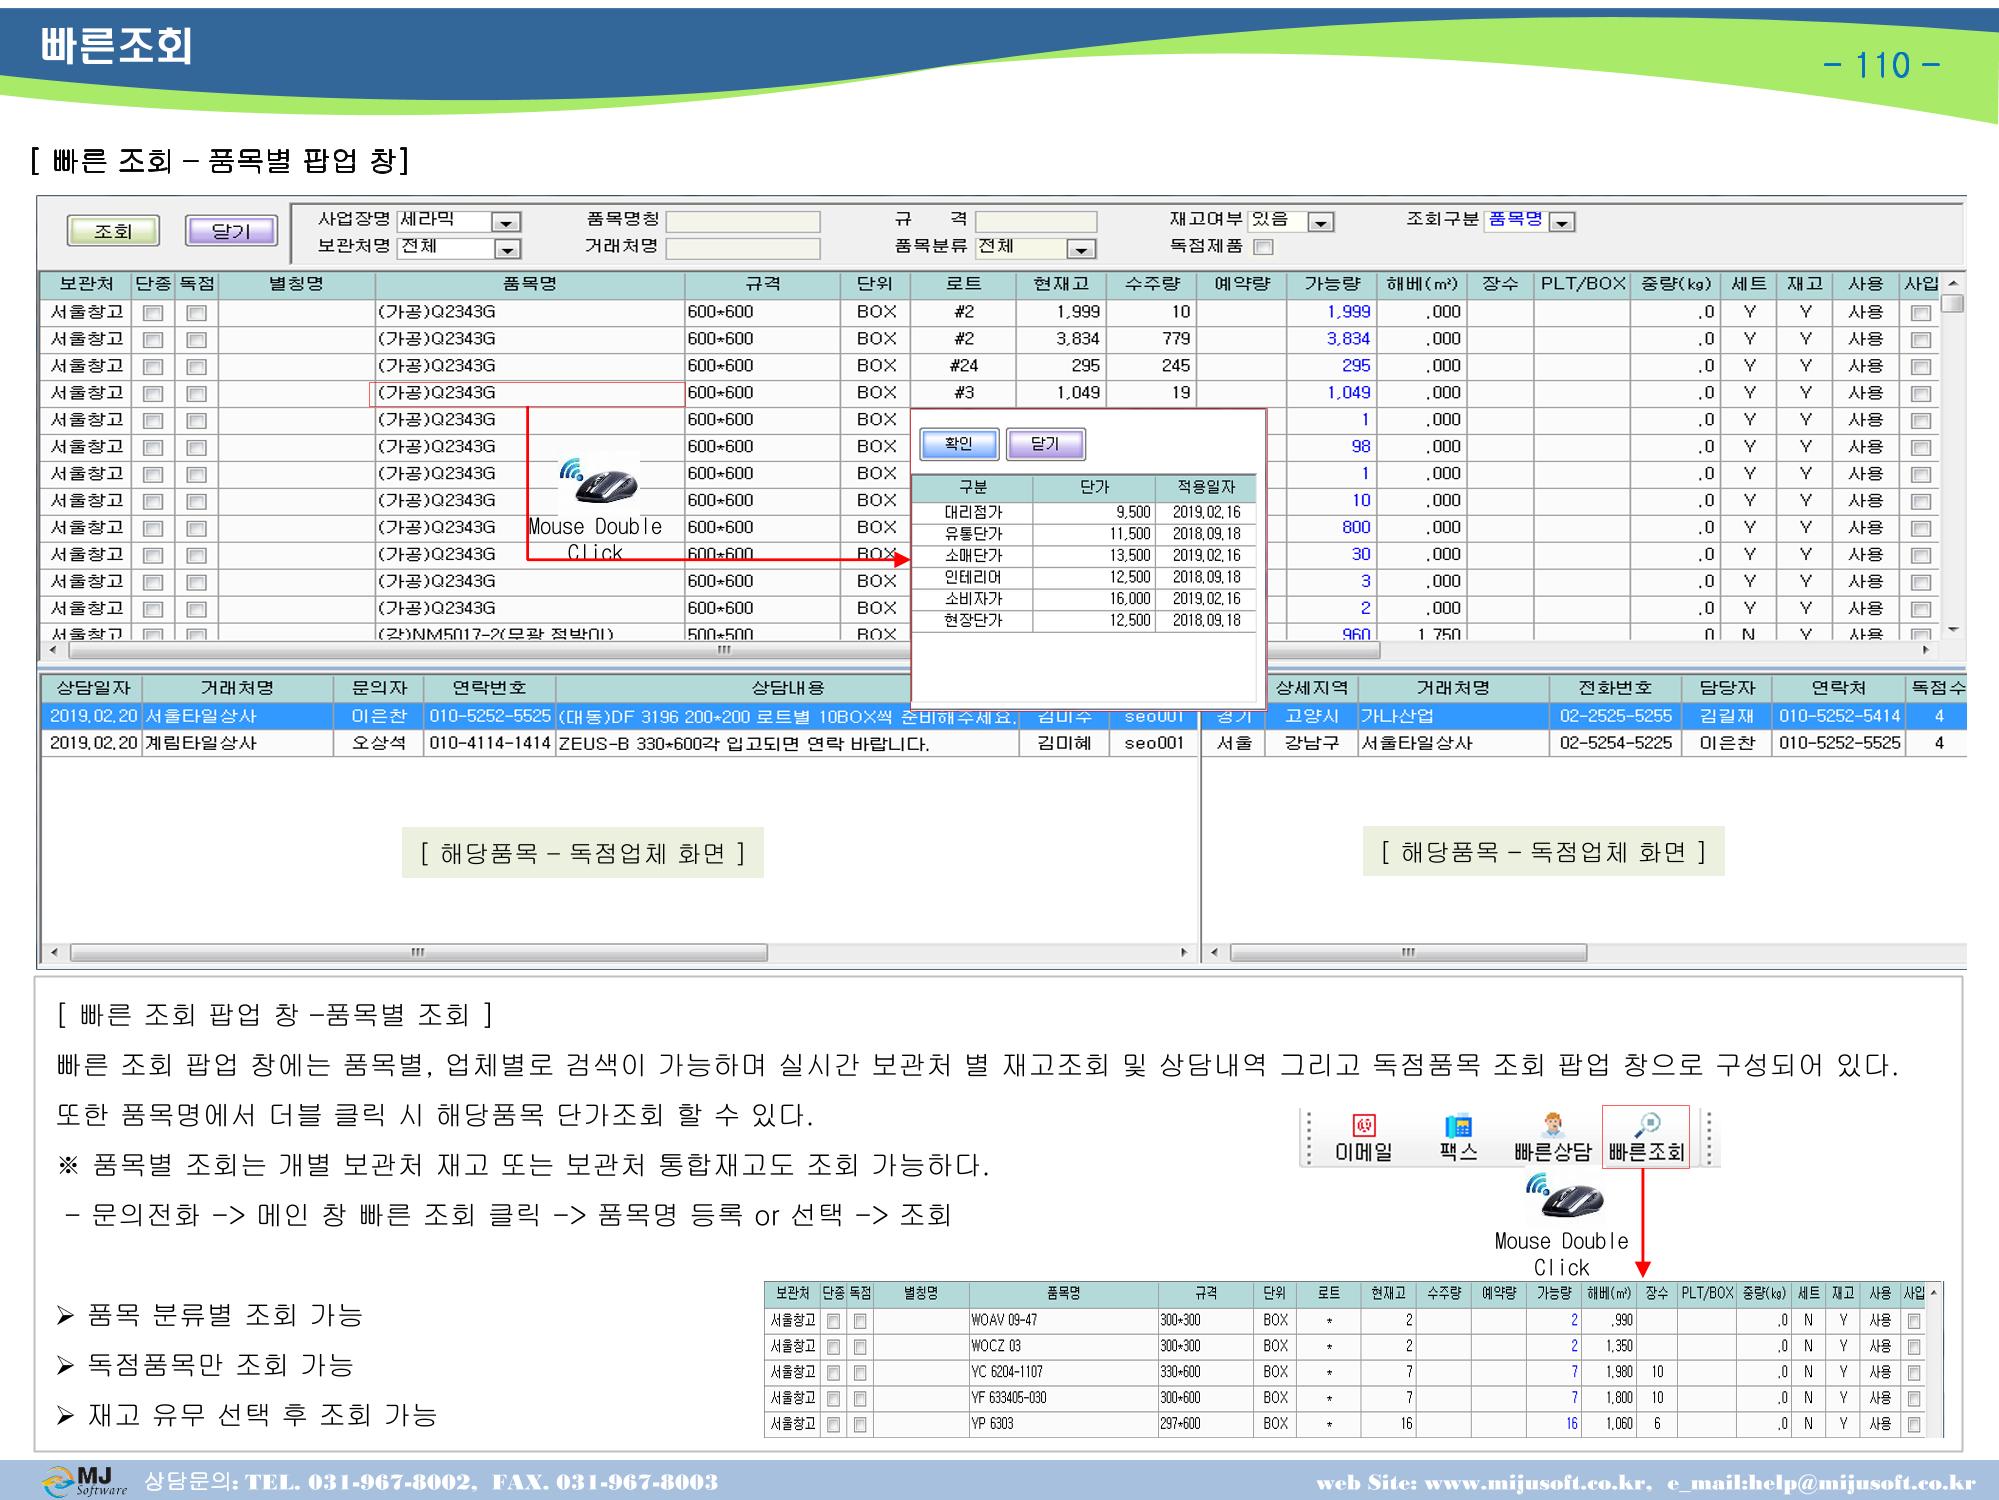Screen dimensions: 1999x1500
Task: Click the 단가 header in price popup
Action: (x=1094, y=488)
